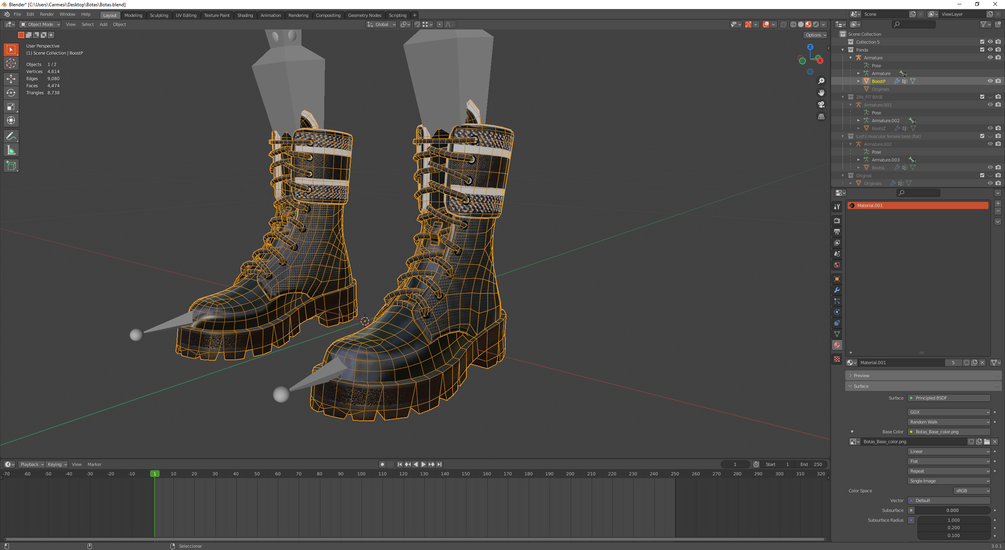
Task: Click the End frame 250 field
Action: pos(811,464)
